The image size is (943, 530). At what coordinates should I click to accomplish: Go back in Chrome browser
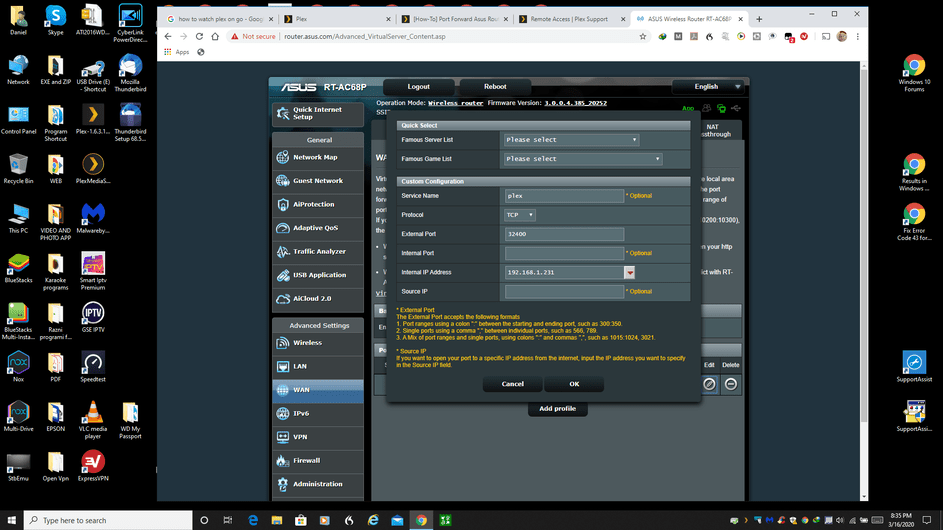pyautogui.click(x=168, y=36)
